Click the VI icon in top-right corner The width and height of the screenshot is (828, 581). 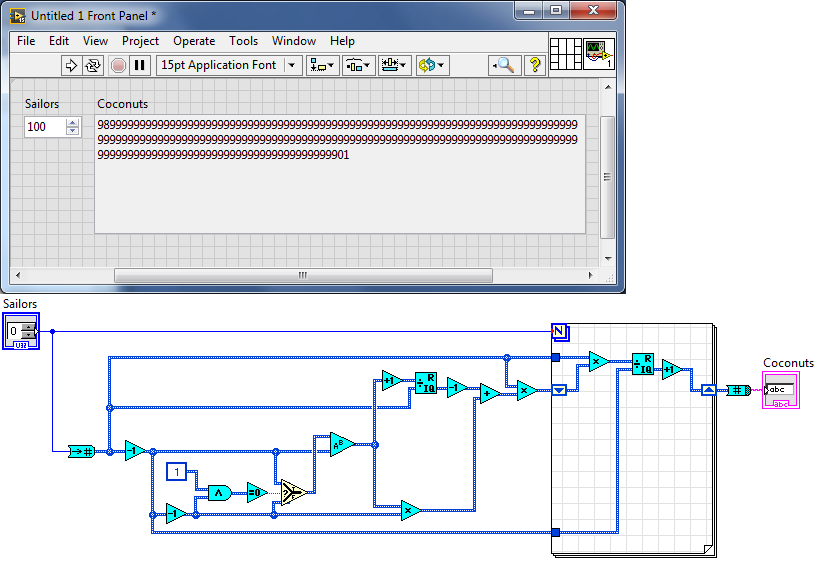(x=599, y=54)
